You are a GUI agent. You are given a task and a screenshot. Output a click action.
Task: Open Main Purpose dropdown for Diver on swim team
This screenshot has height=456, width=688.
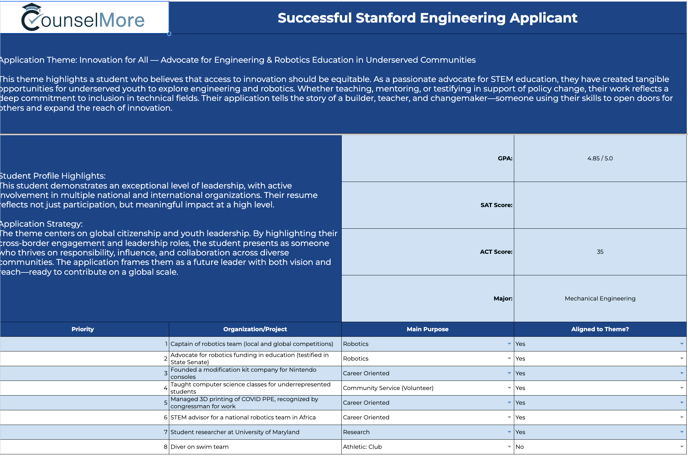coord(509,447)
